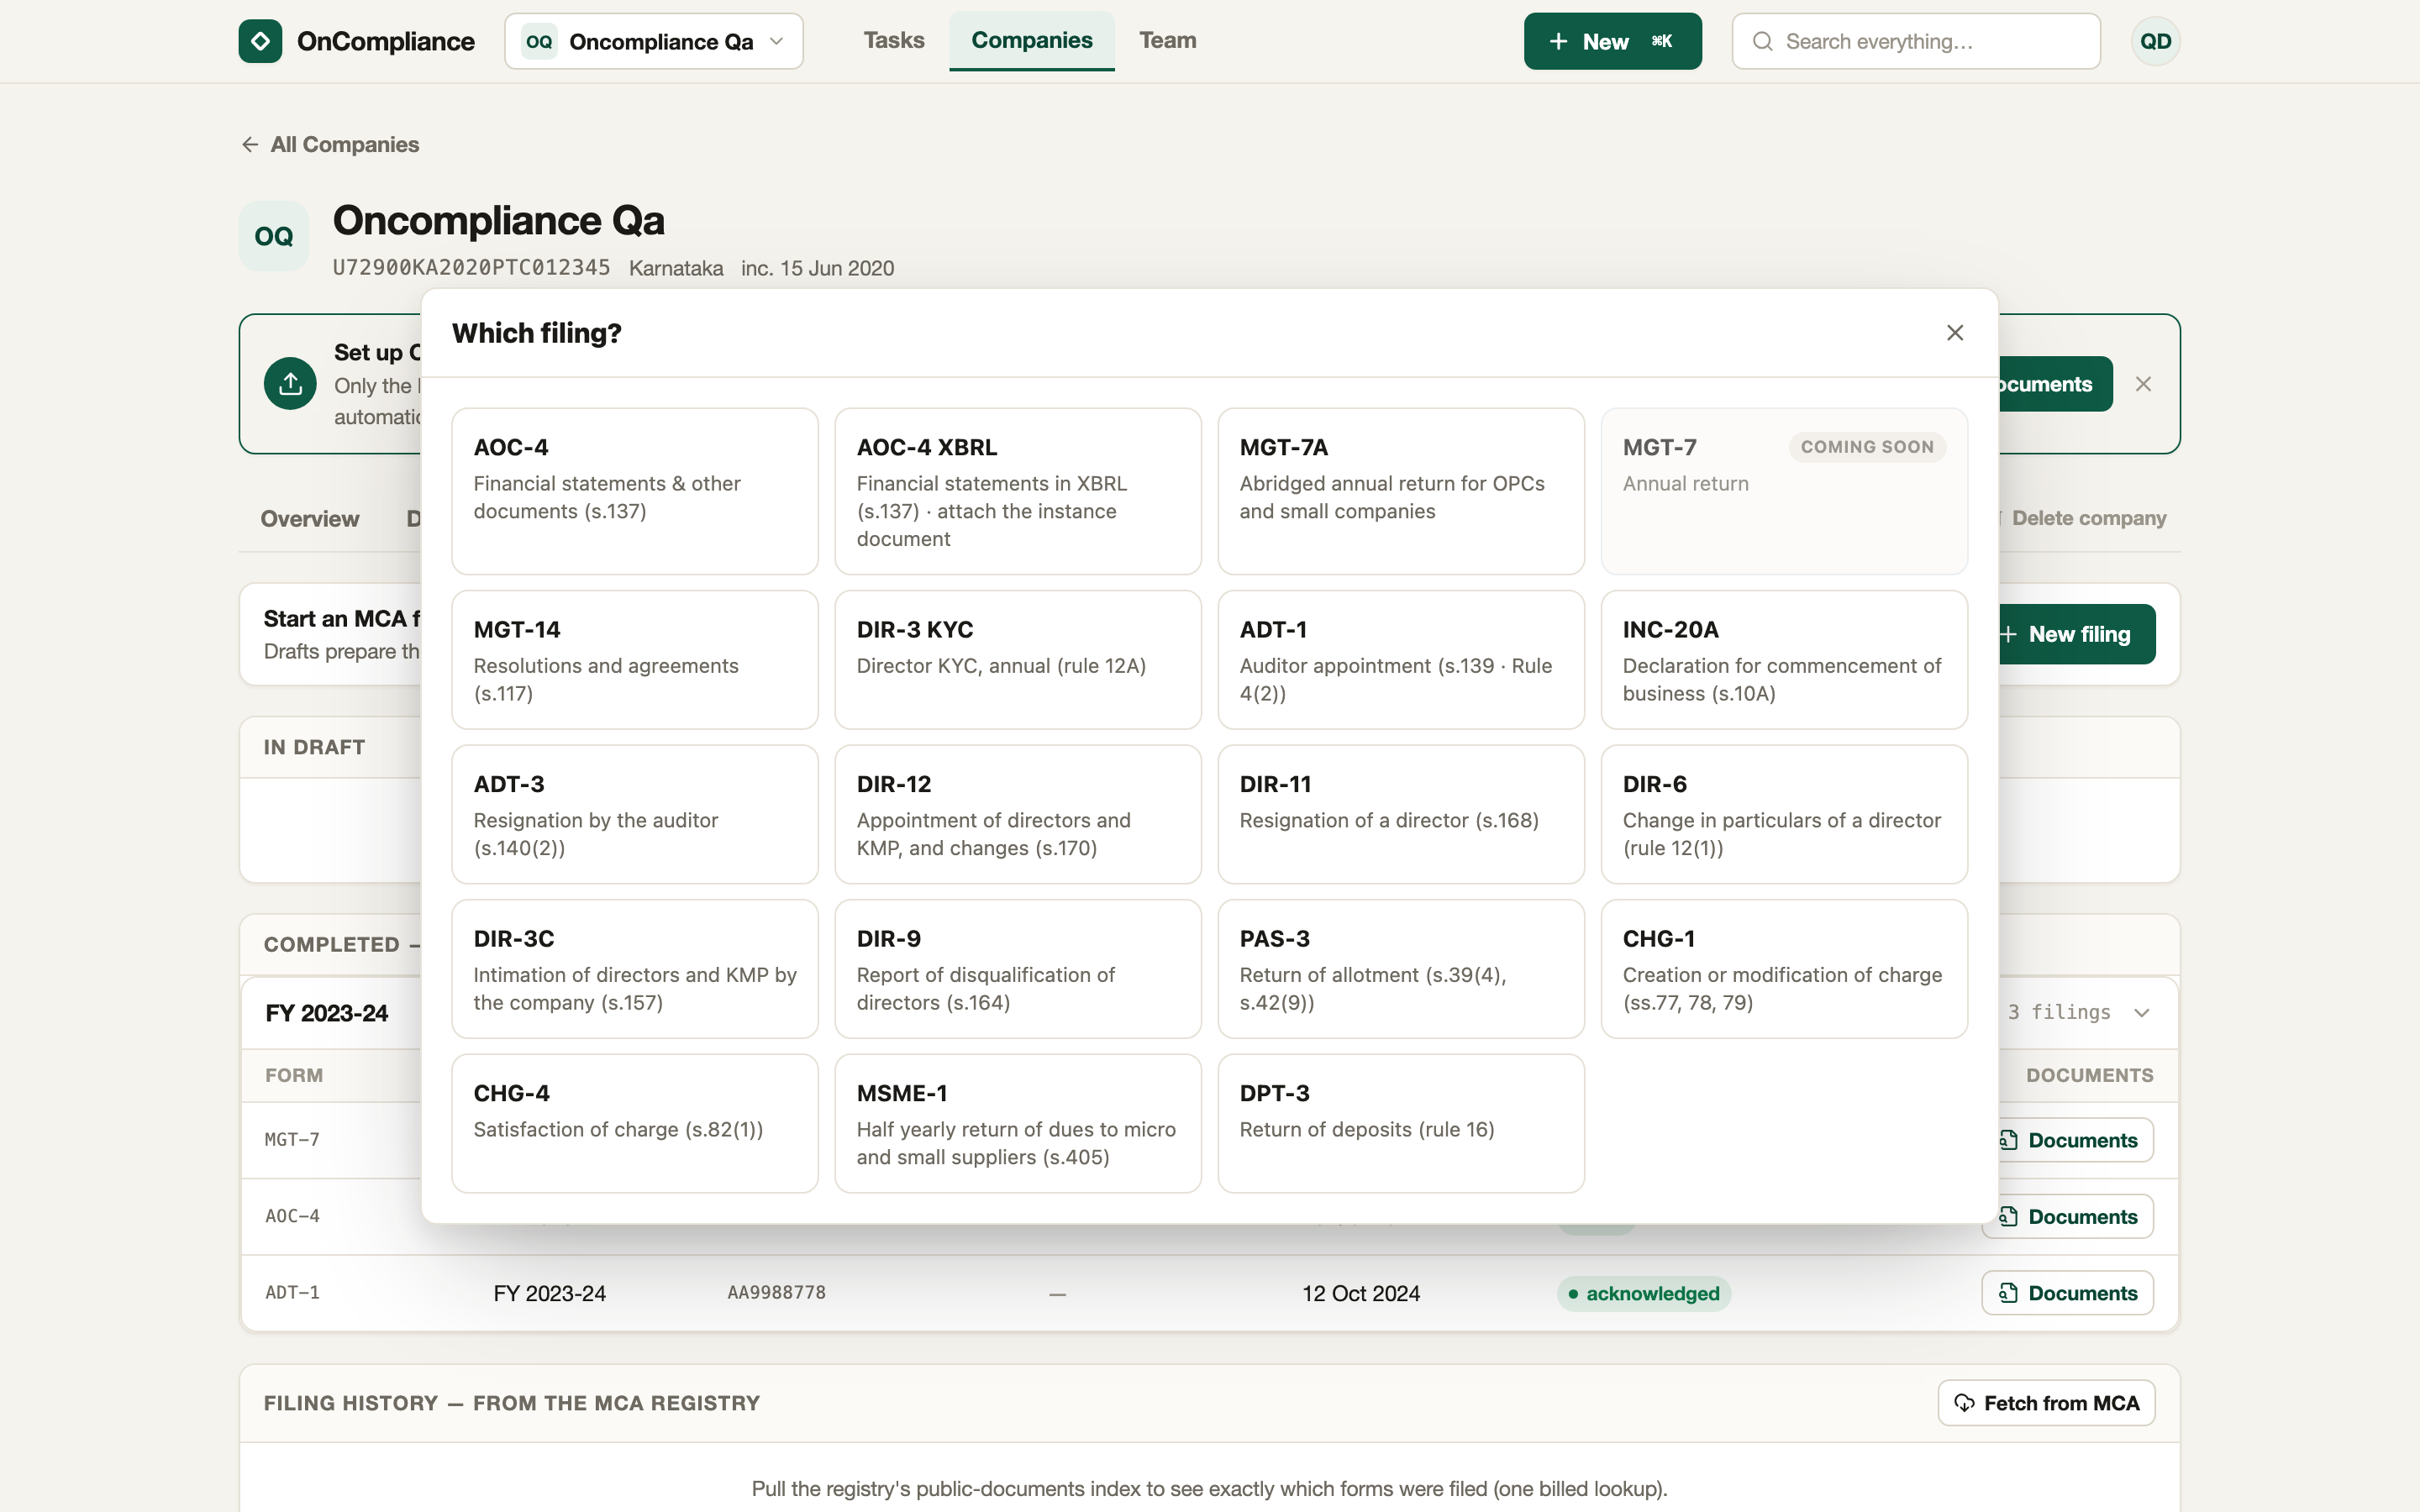The height and width of the screenshot is (1512, 2420).
Task: Open the Team tab
Action: point(1167,40)
